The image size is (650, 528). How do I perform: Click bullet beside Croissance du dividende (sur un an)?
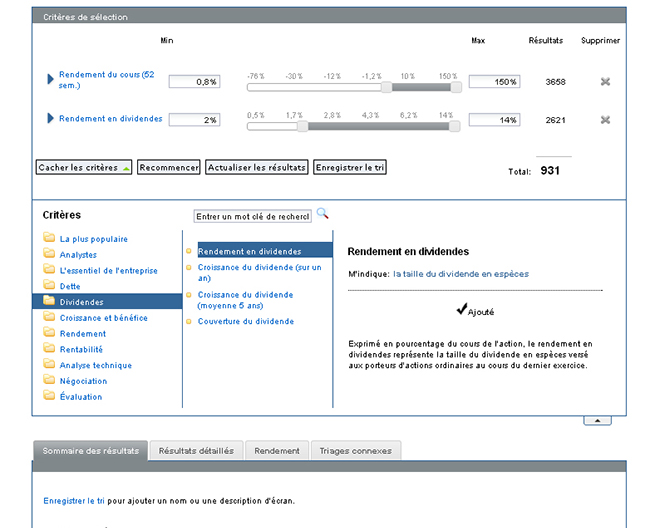tap(189, 268)
